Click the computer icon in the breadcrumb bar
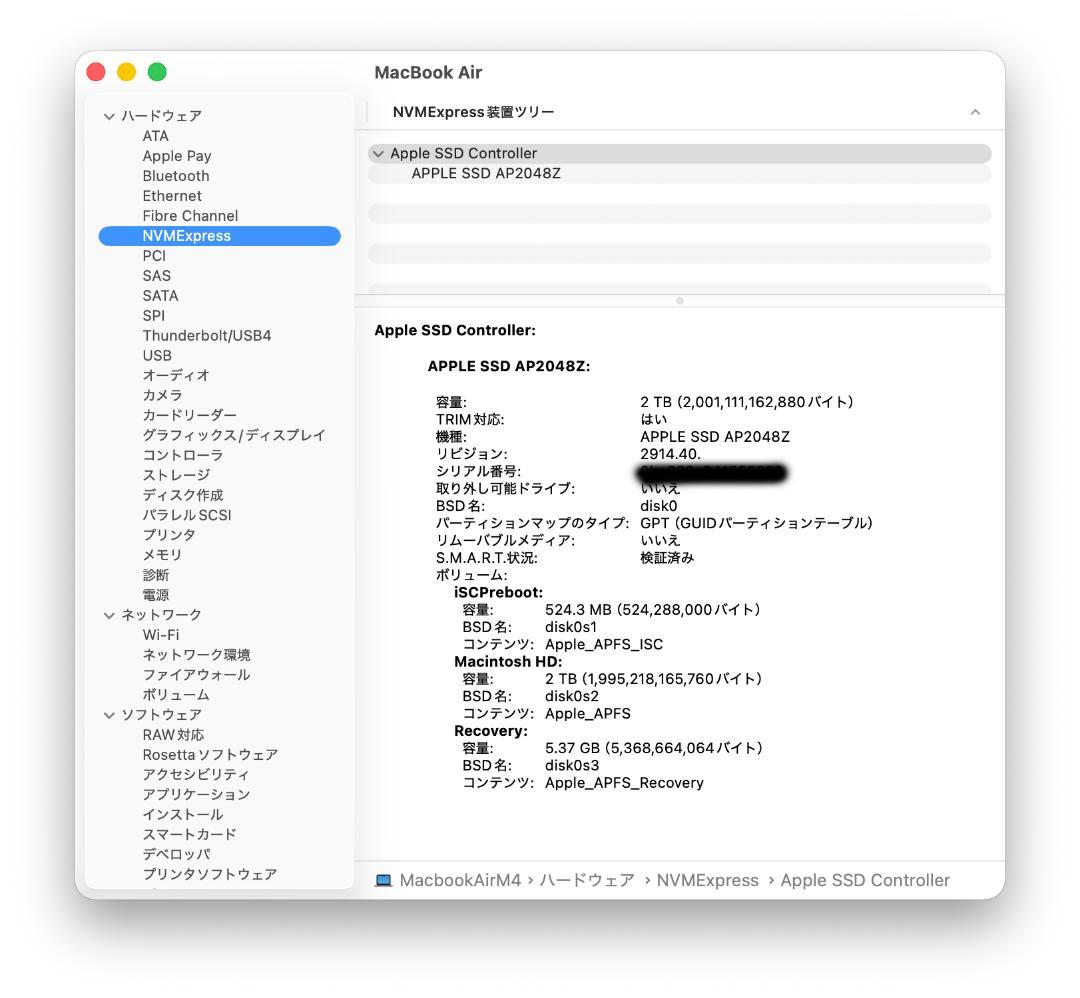This screenshot has height=998, width=1080. pos(382,880)
